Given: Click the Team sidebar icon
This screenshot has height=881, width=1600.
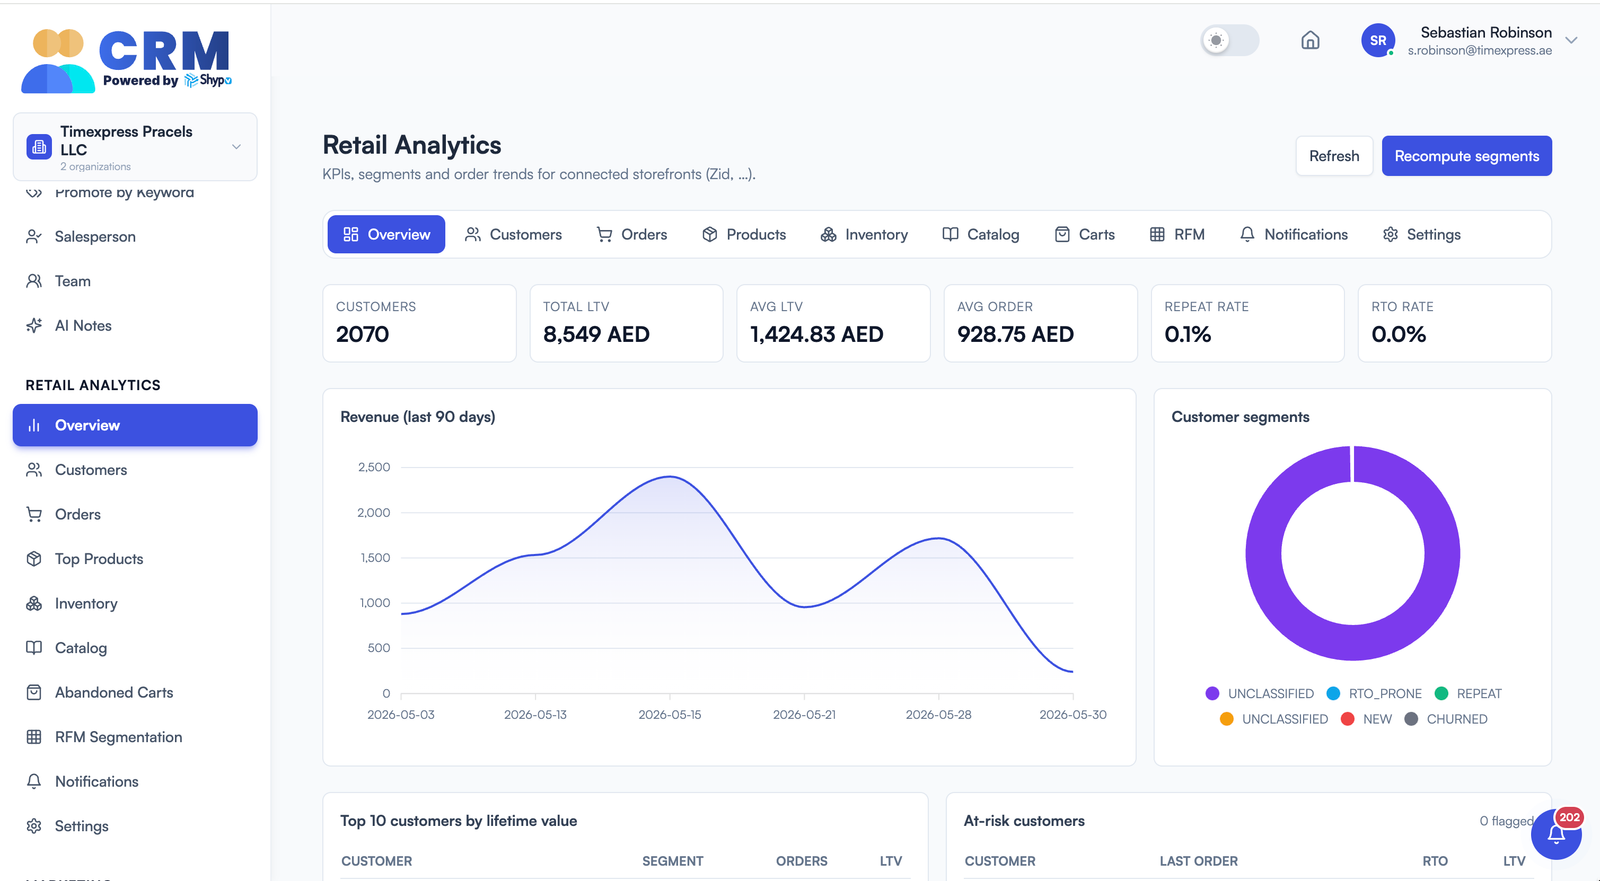Looking at the screenshot, I should click(x=34, y=281).
